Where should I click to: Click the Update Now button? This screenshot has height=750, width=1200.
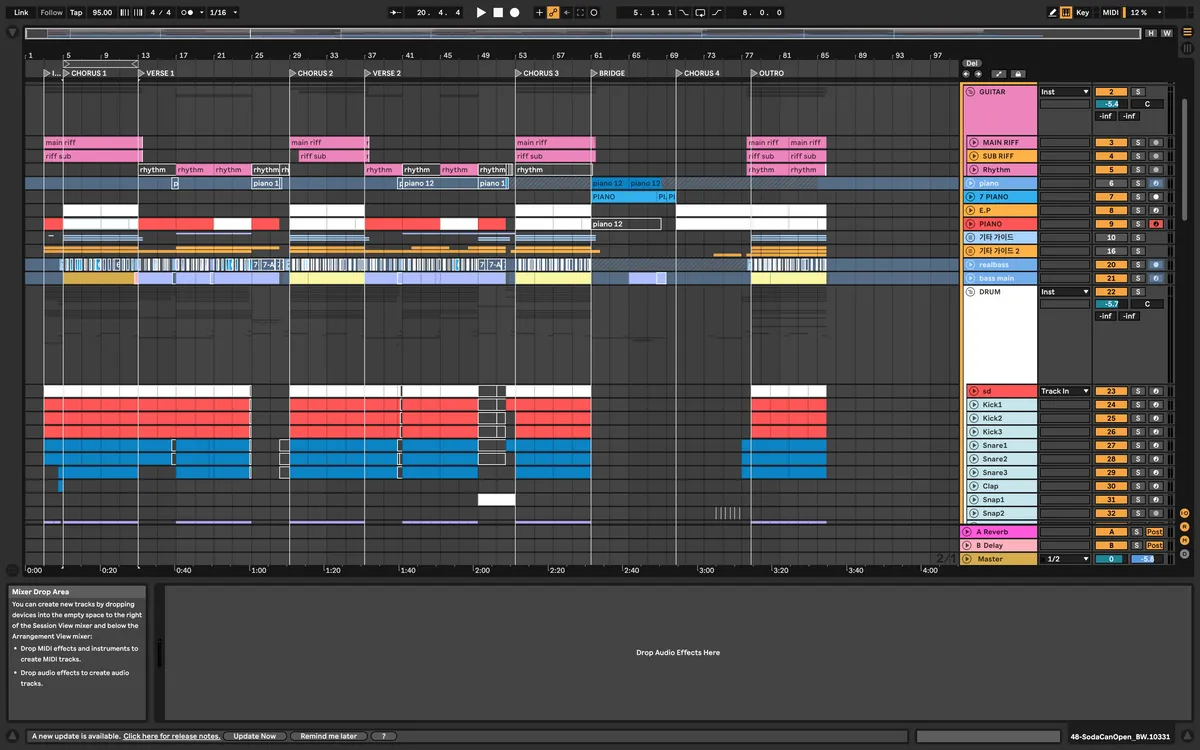pos(255,736)
